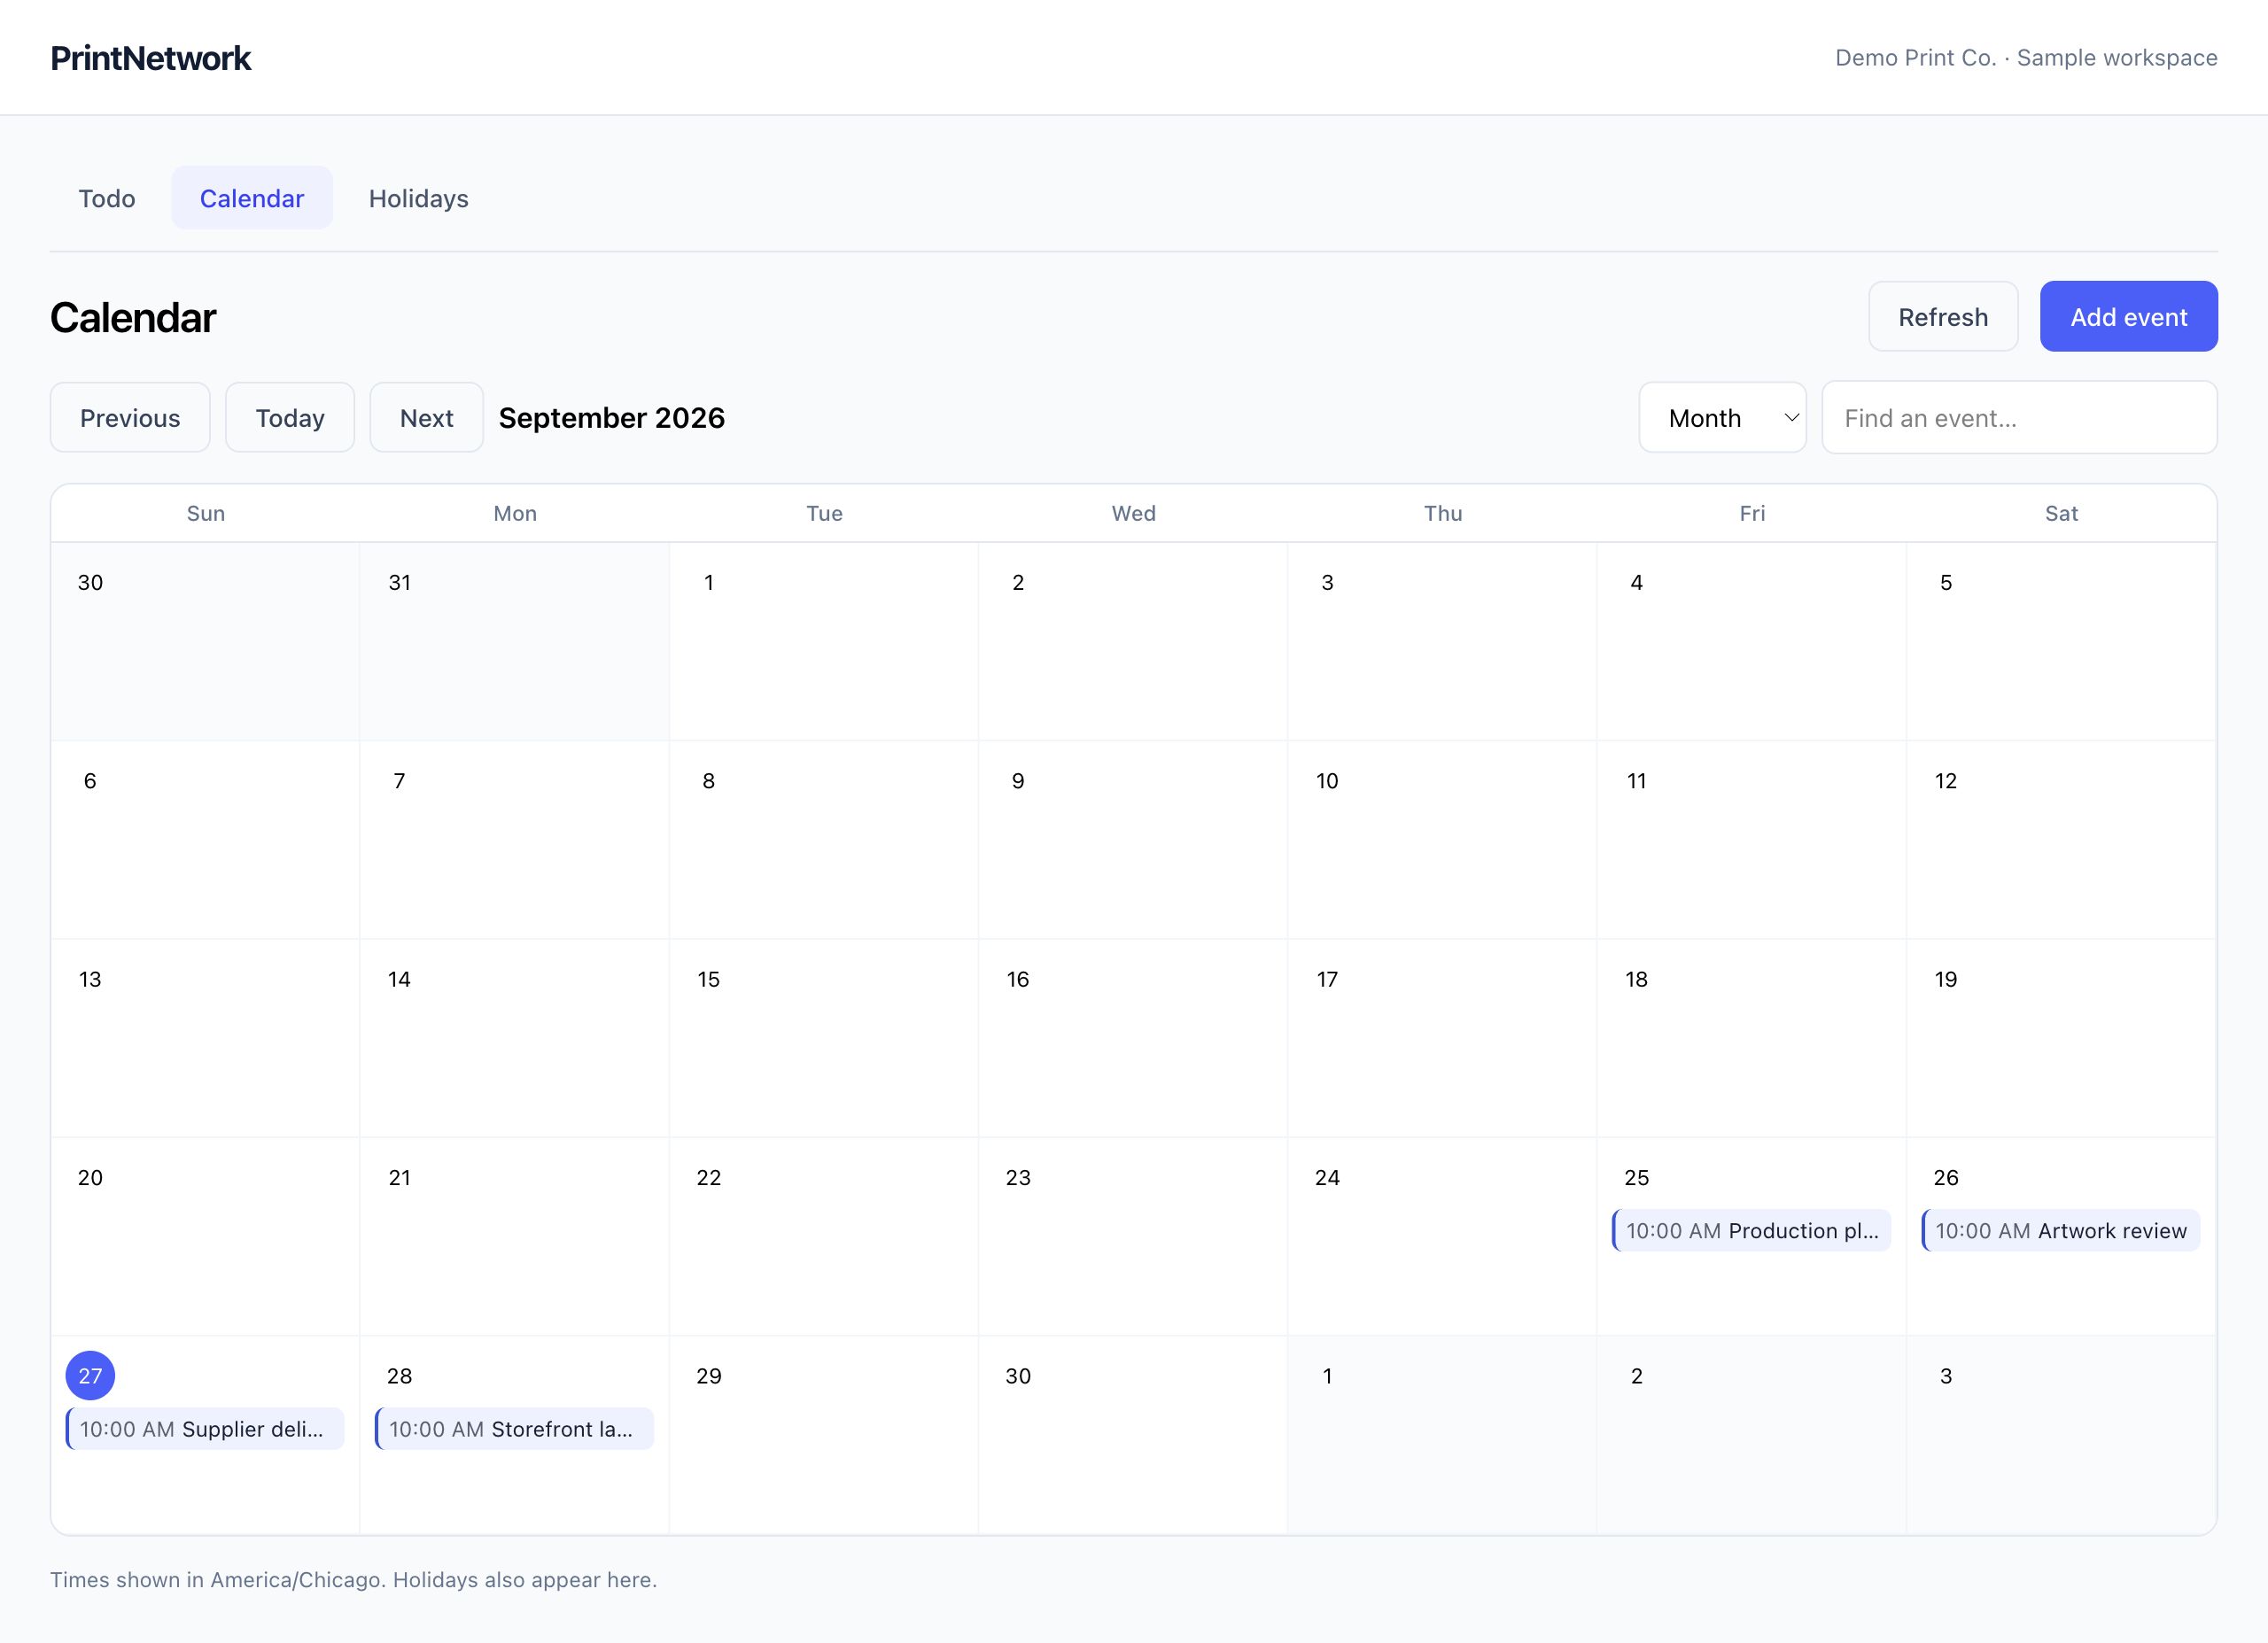Focus the Find an event search field

pyautogui.click(x=2019, y=418)
